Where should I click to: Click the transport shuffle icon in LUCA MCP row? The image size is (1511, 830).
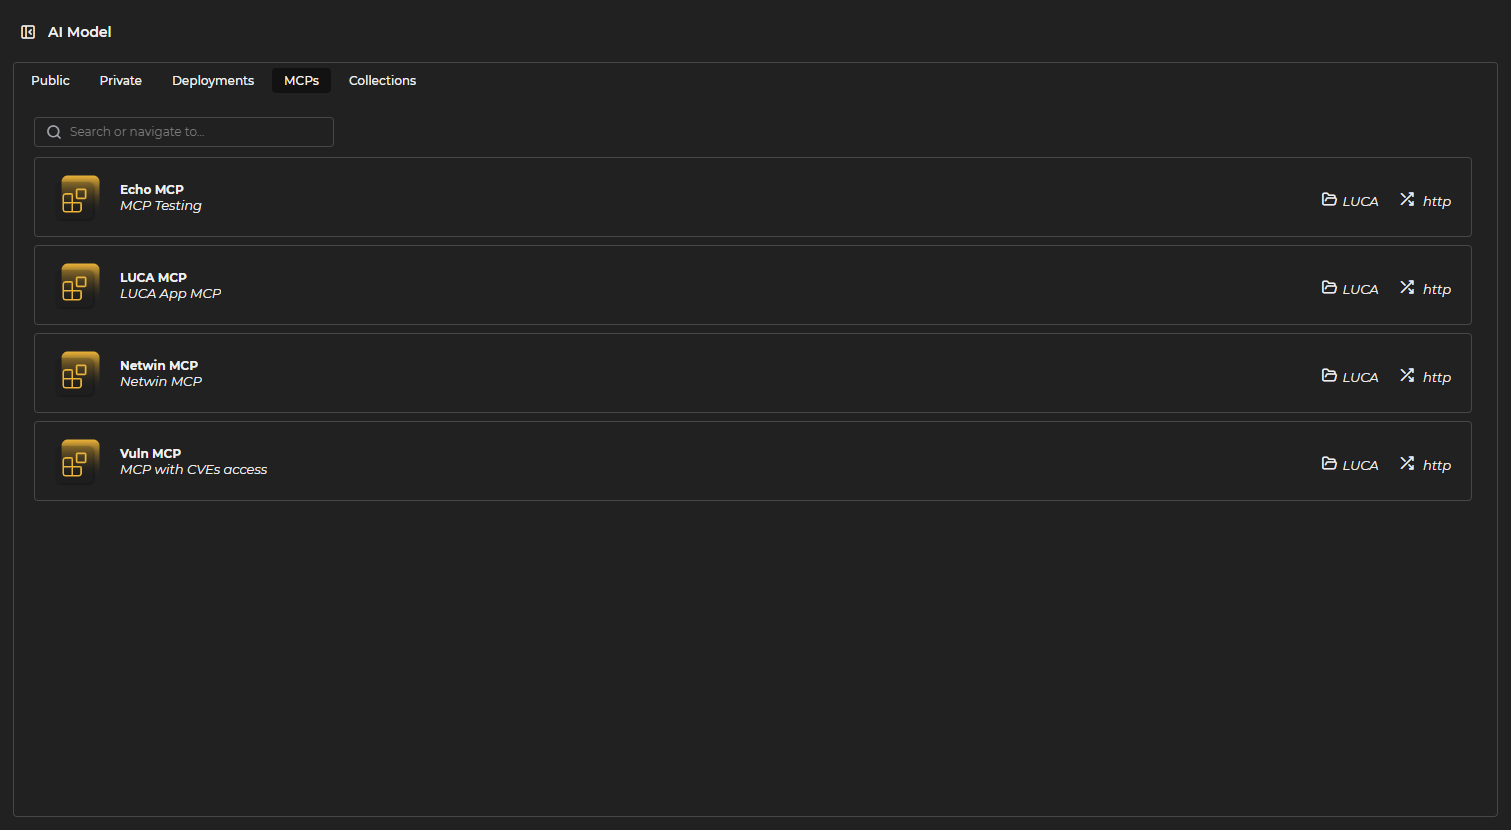1407,288
